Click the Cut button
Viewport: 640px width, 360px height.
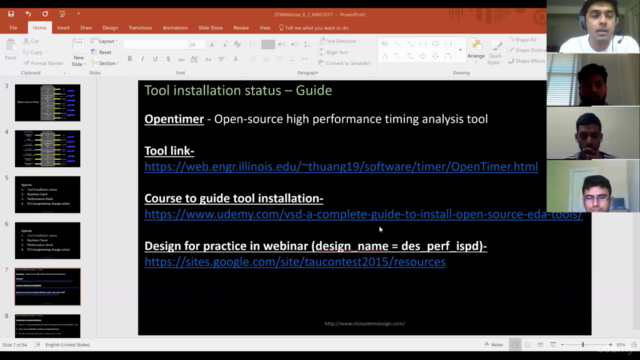click(x=31, y=41)
